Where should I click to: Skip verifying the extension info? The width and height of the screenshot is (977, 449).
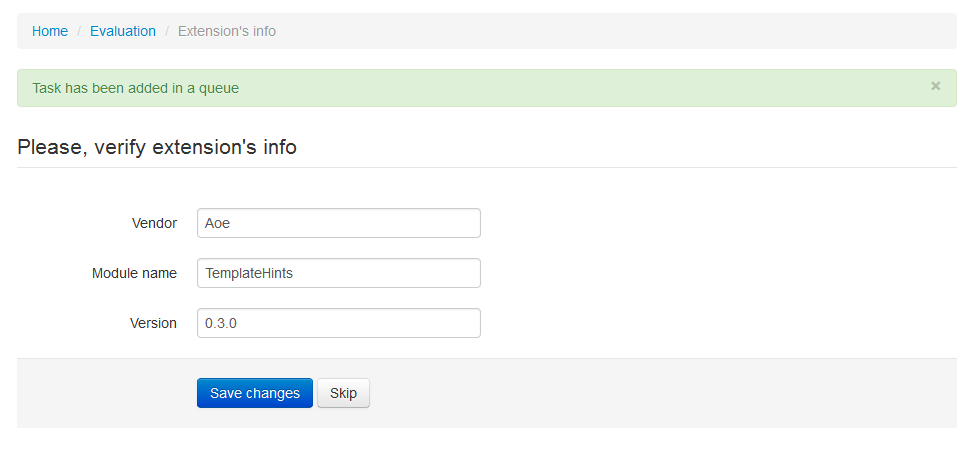coord(343,393)
